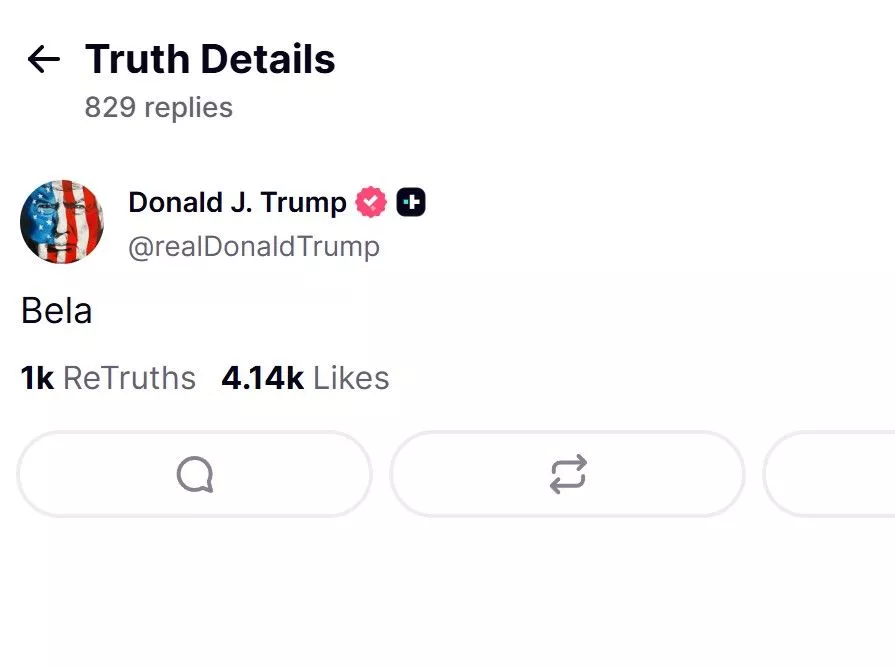Open the ReTruths label list
The width and height of the screenshot is (895, 667).
(x=129, y=378)
